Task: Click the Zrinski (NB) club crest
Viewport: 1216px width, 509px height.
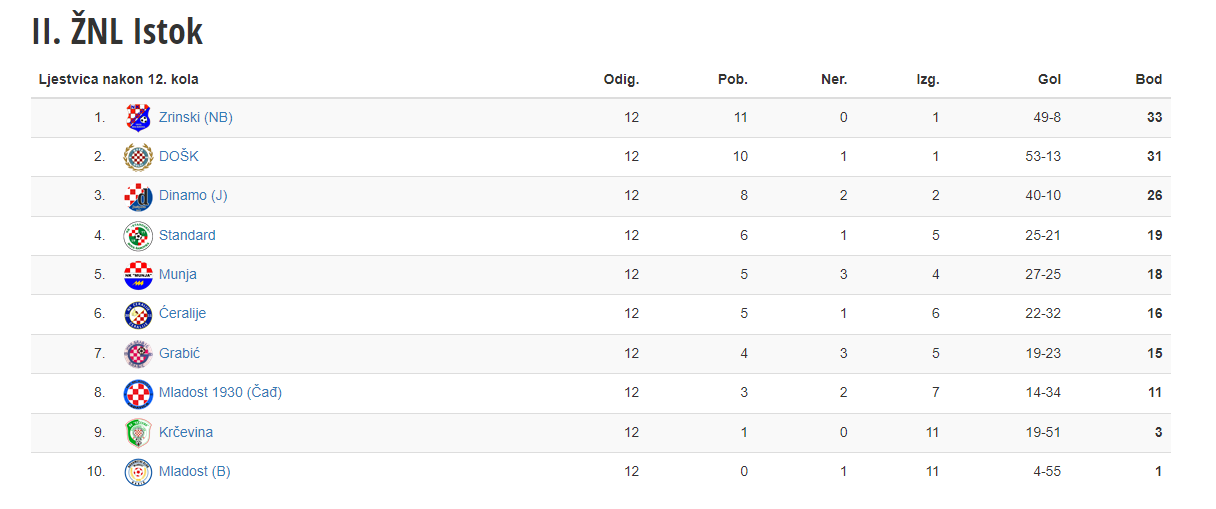Action: [x=138, y=118]
